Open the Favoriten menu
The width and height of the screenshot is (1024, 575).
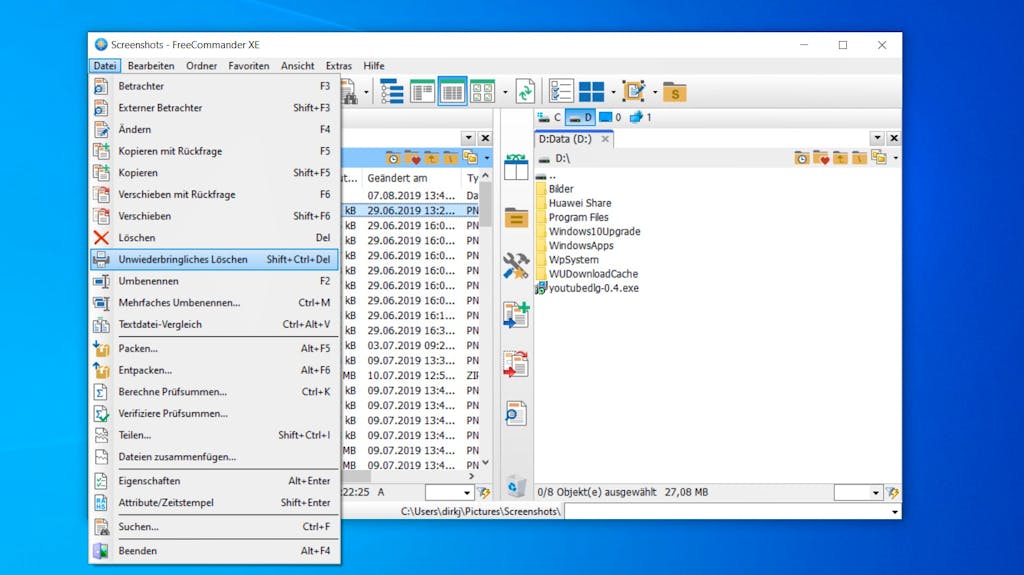click(x=249, y=66)
